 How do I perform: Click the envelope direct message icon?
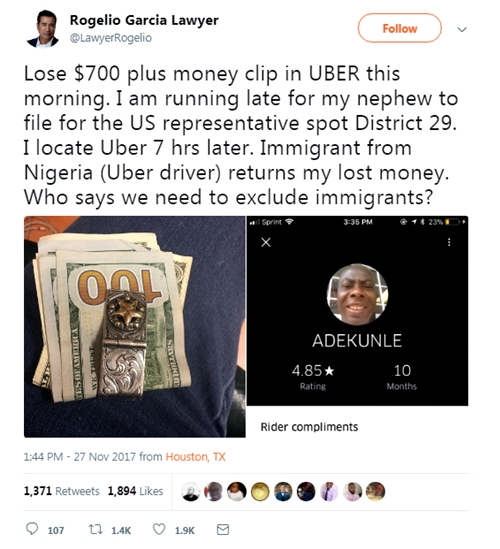pos(223,529)
